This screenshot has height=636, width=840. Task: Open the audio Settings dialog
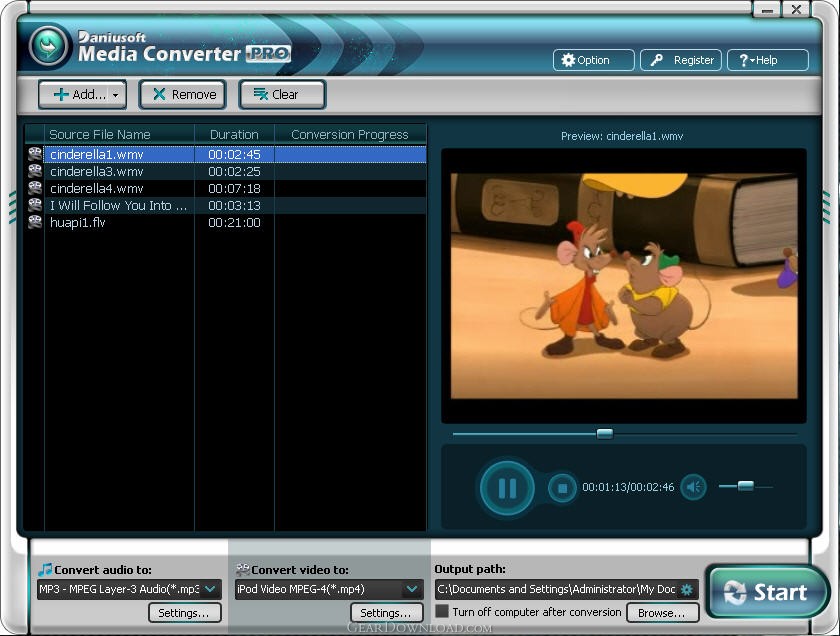(185, 613)
